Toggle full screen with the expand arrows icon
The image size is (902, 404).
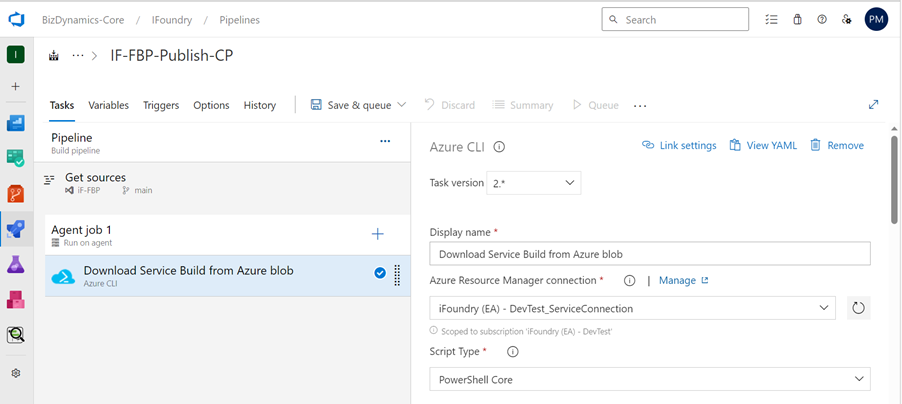(x=873, y=105)
